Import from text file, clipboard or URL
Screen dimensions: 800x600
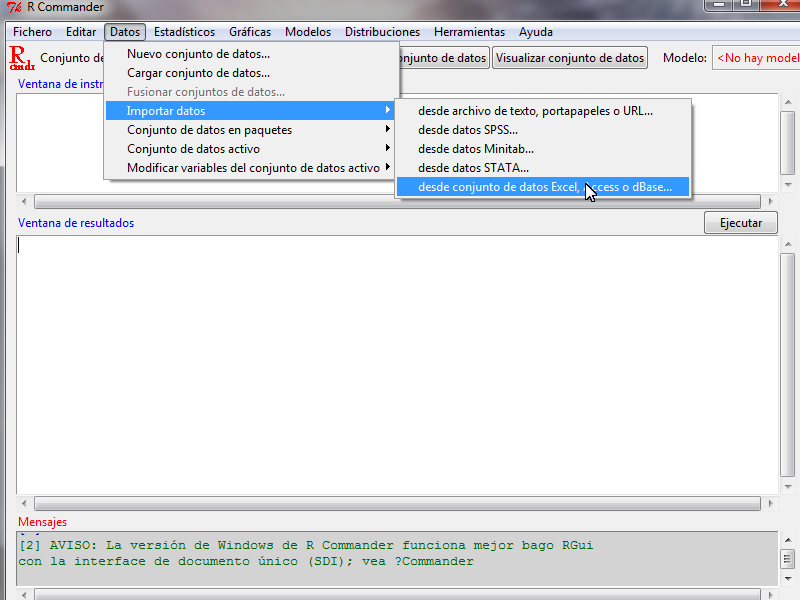click(535, 111)
